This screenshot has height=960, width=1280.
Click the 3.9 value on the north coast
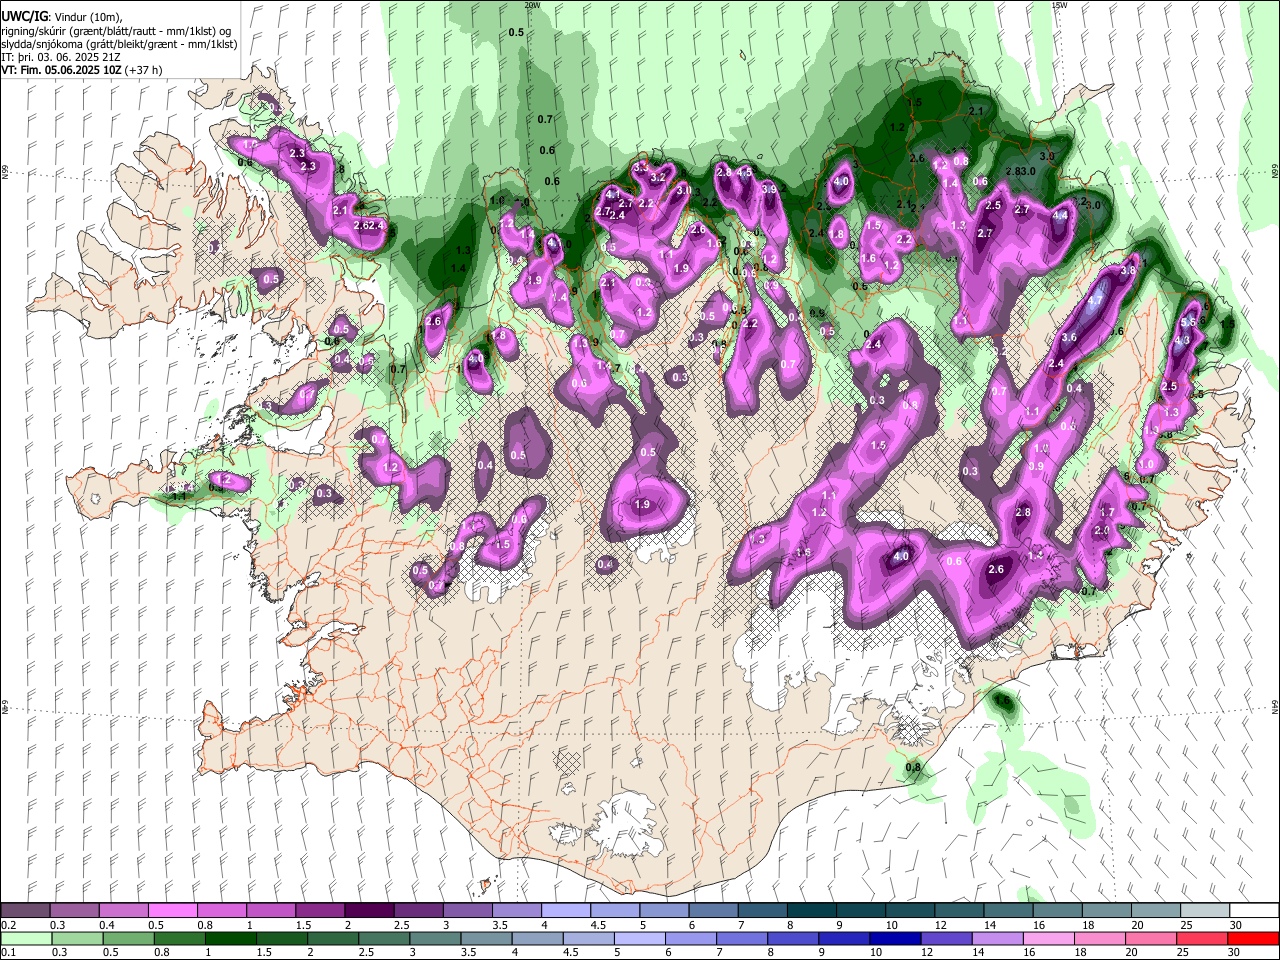click(x=769, y=188)
